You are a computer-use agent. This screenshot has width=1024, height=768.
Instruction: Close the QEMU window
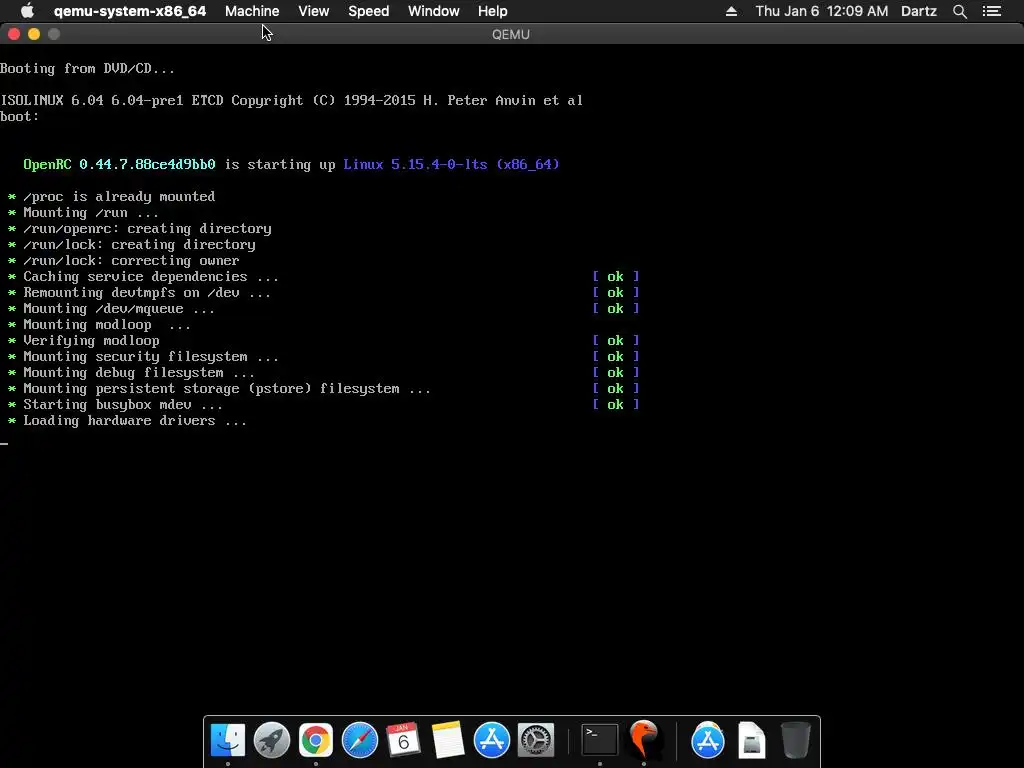tap(14, 34)
